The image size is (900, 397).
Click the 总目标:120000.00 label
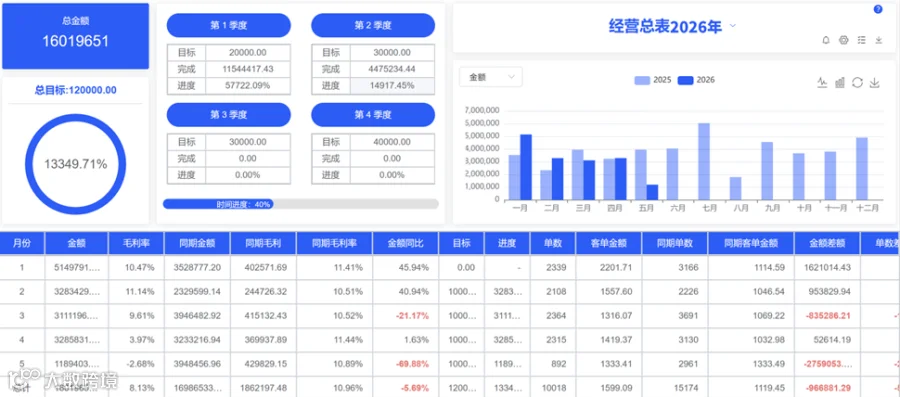(76, 90)
